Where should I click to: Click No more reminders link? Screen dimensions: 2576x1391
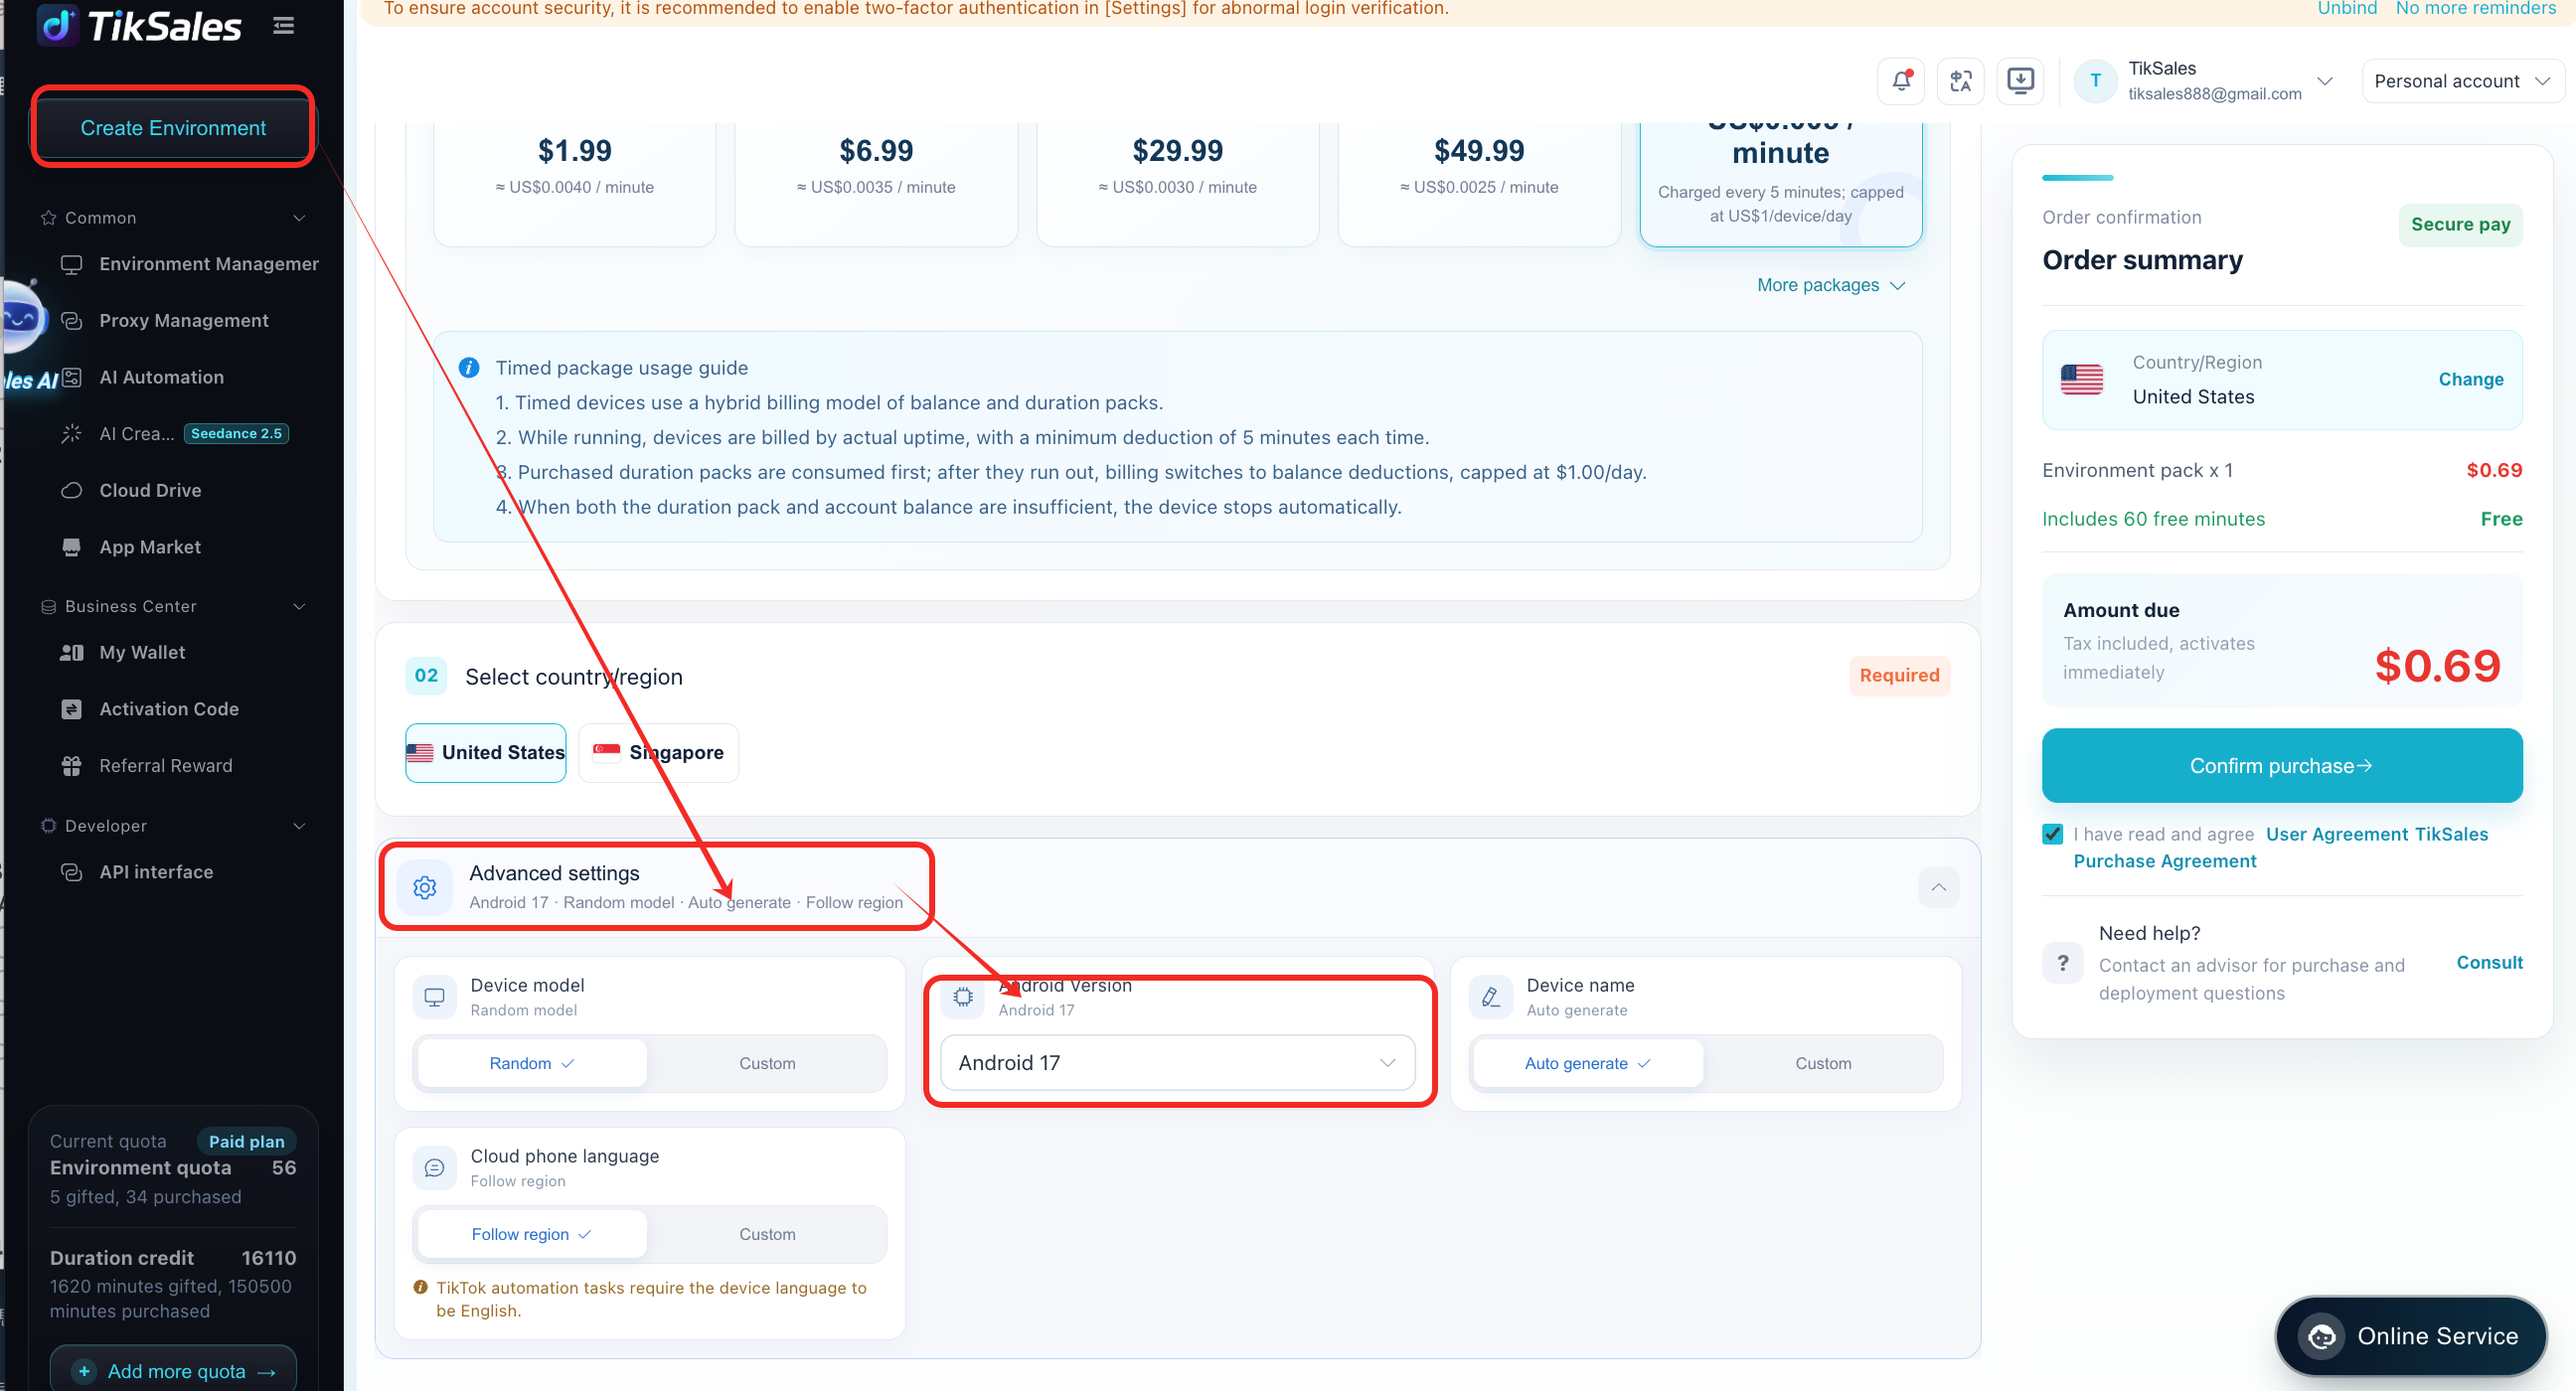click(x=2475, y=9)
